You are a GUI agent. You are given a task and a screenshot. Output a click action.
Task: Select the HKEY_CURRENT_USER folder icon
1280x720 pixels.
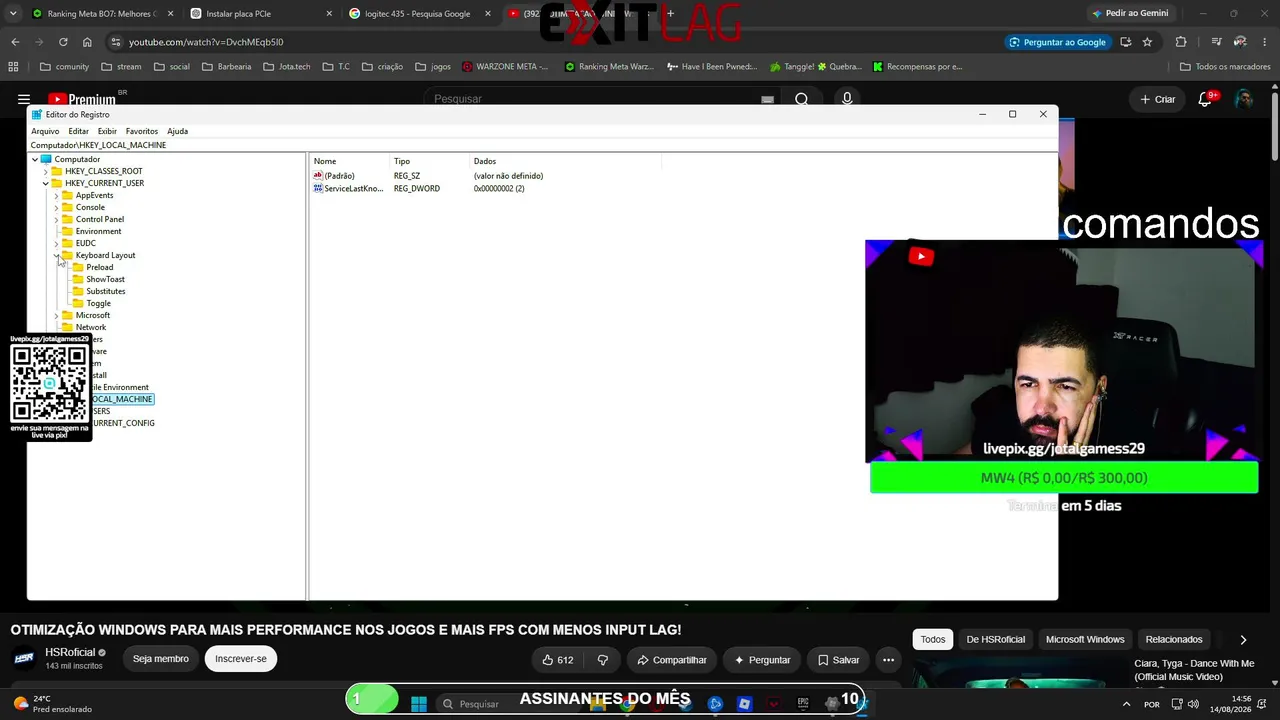(x=57, y=183)
